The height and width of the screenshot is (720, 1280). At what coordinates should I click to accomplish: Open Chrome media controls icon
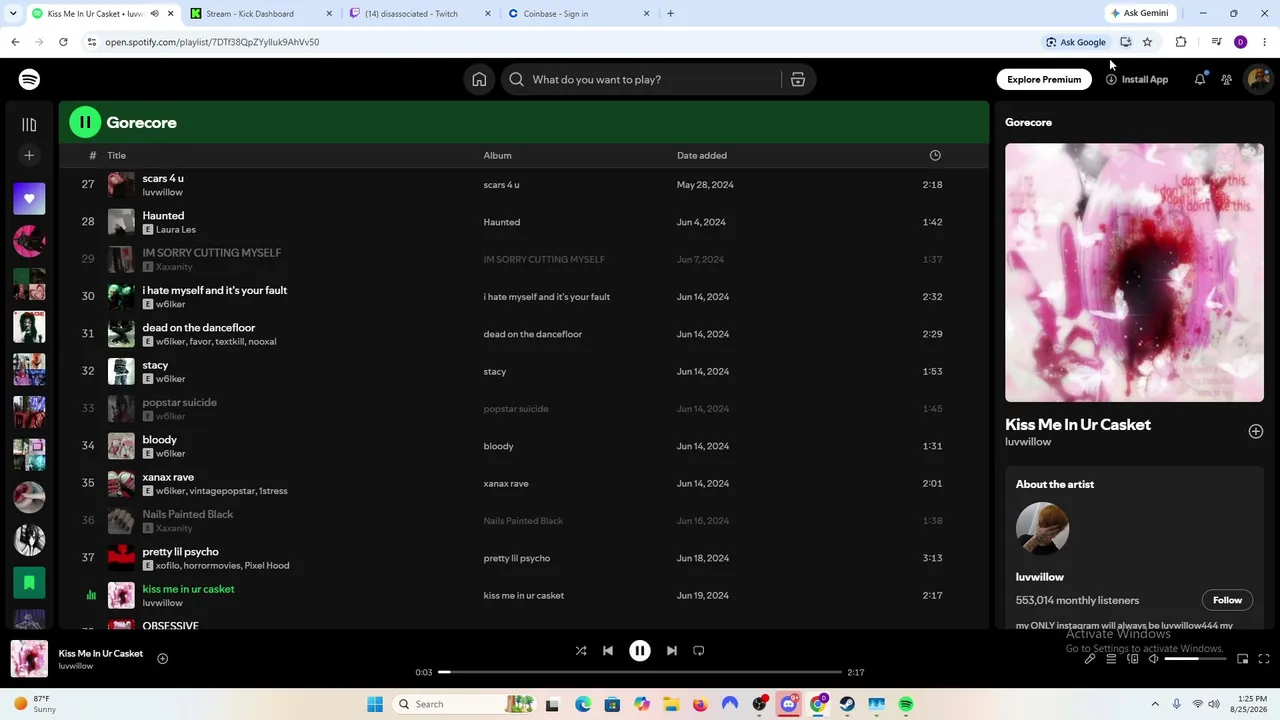tap(1216, 42)
